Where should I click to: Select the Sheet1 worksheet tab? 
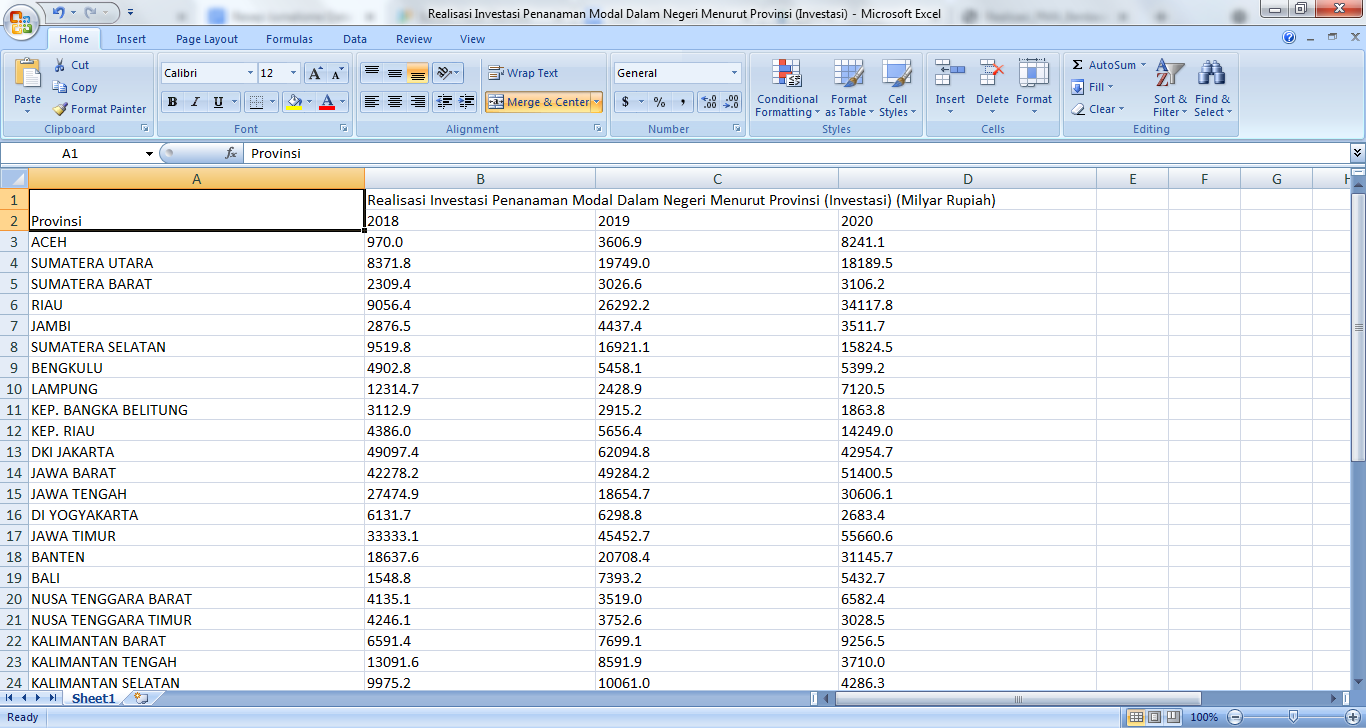pyautogui.click(x=93, y=699)
